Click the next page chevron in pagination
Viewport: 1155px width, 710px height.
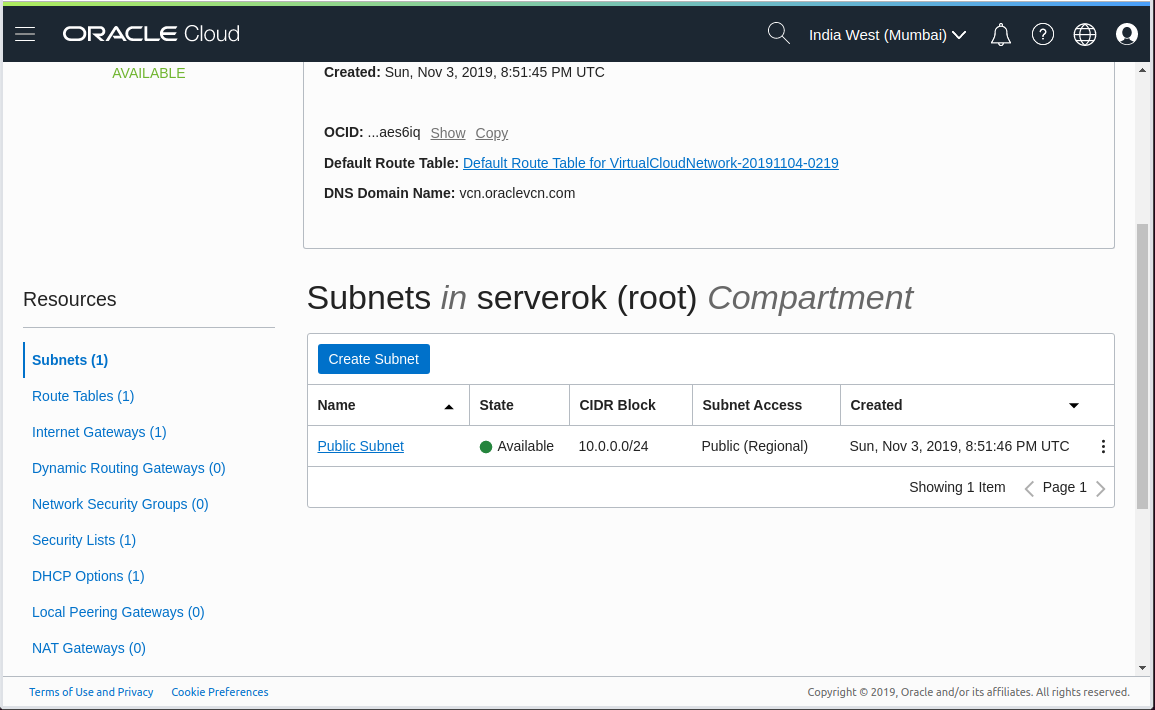[1100, 488]
